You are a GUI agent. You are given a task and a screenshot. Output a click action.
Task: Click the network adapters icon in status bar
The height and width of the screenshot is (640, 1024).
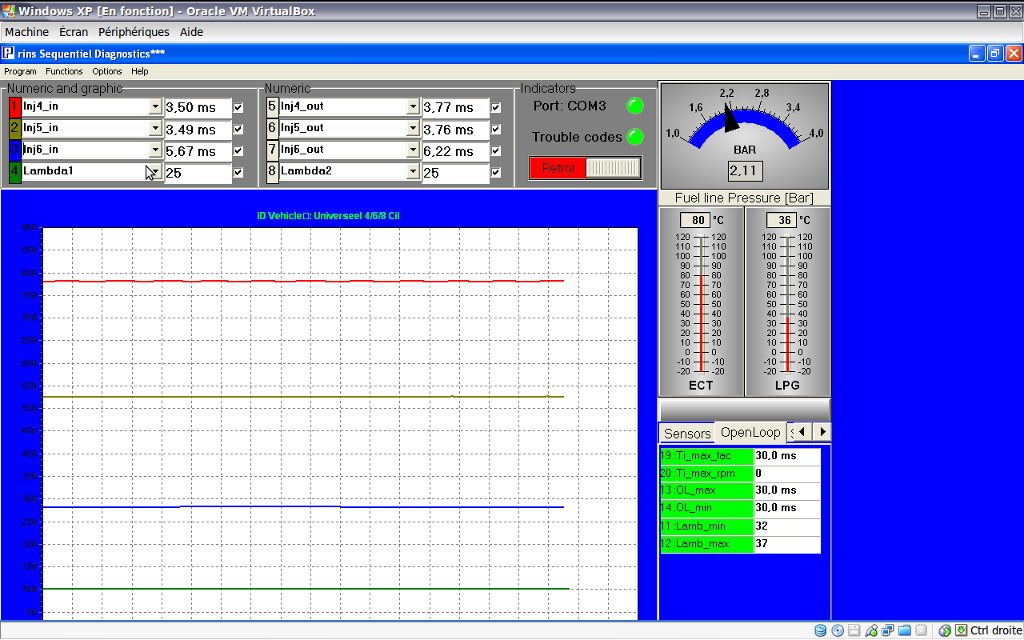(887, 630)
